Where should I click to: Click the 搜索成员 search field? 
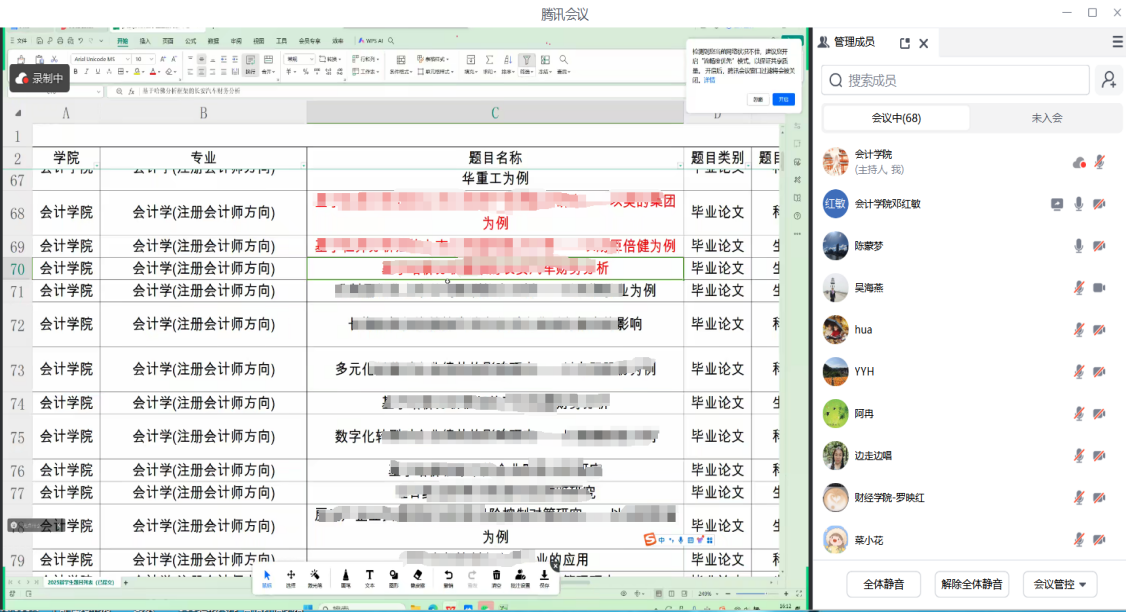pos(955,80)
